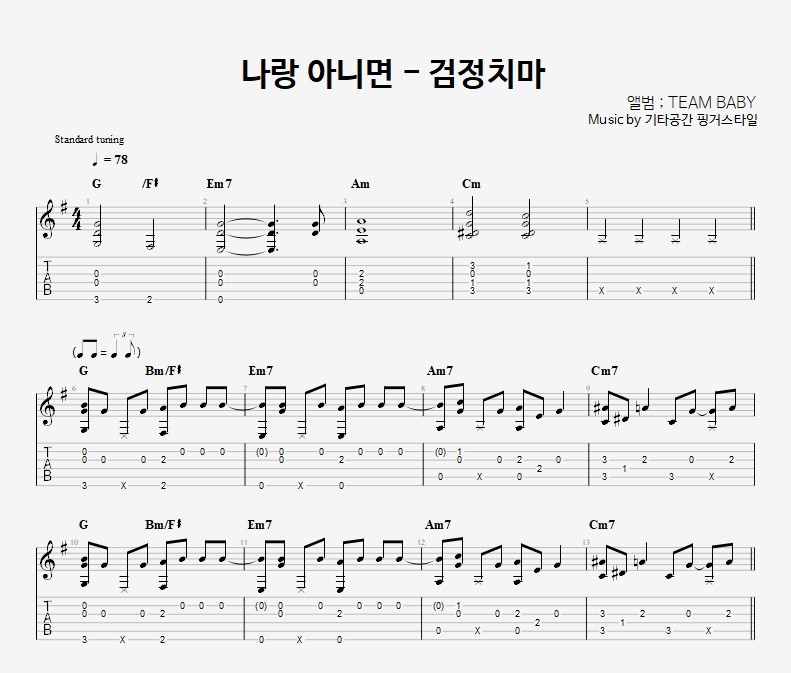Click the song title 나랑 아니면 - 검정치마
The image size is (791, 673).
coord(393,74)
